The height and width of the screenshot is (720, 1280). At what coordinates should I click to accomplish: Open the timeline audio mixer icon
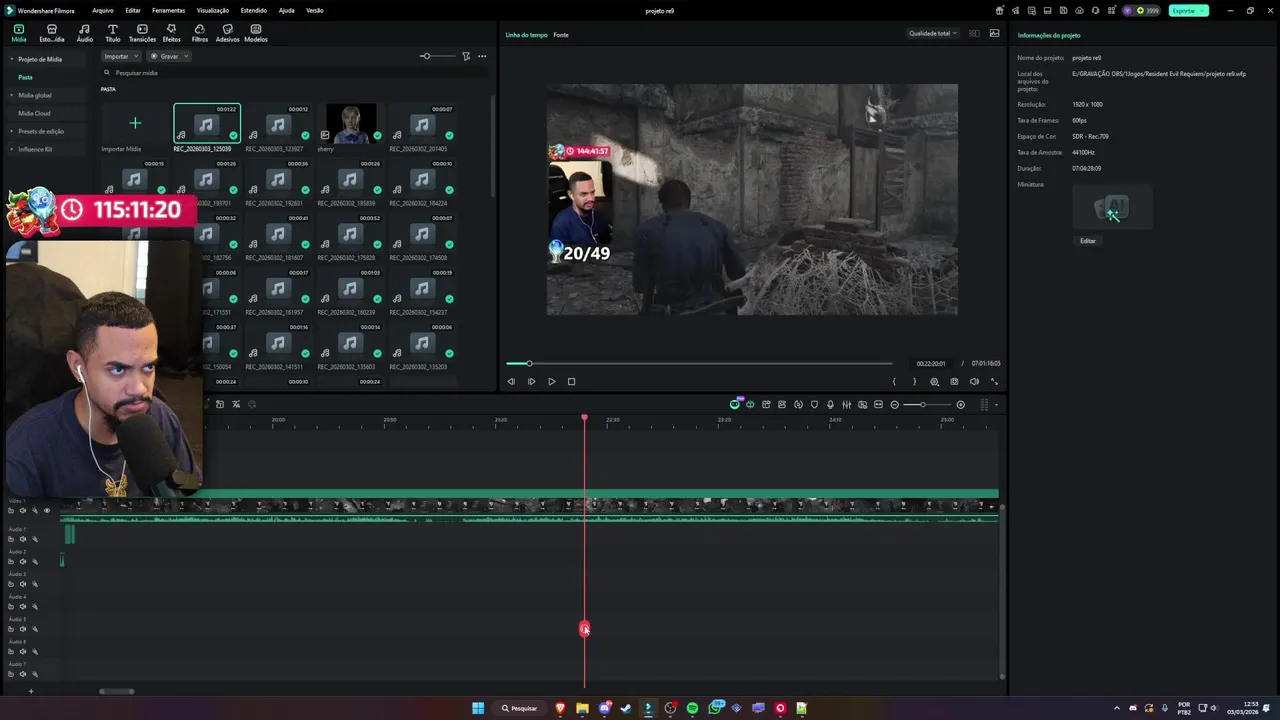846,404
